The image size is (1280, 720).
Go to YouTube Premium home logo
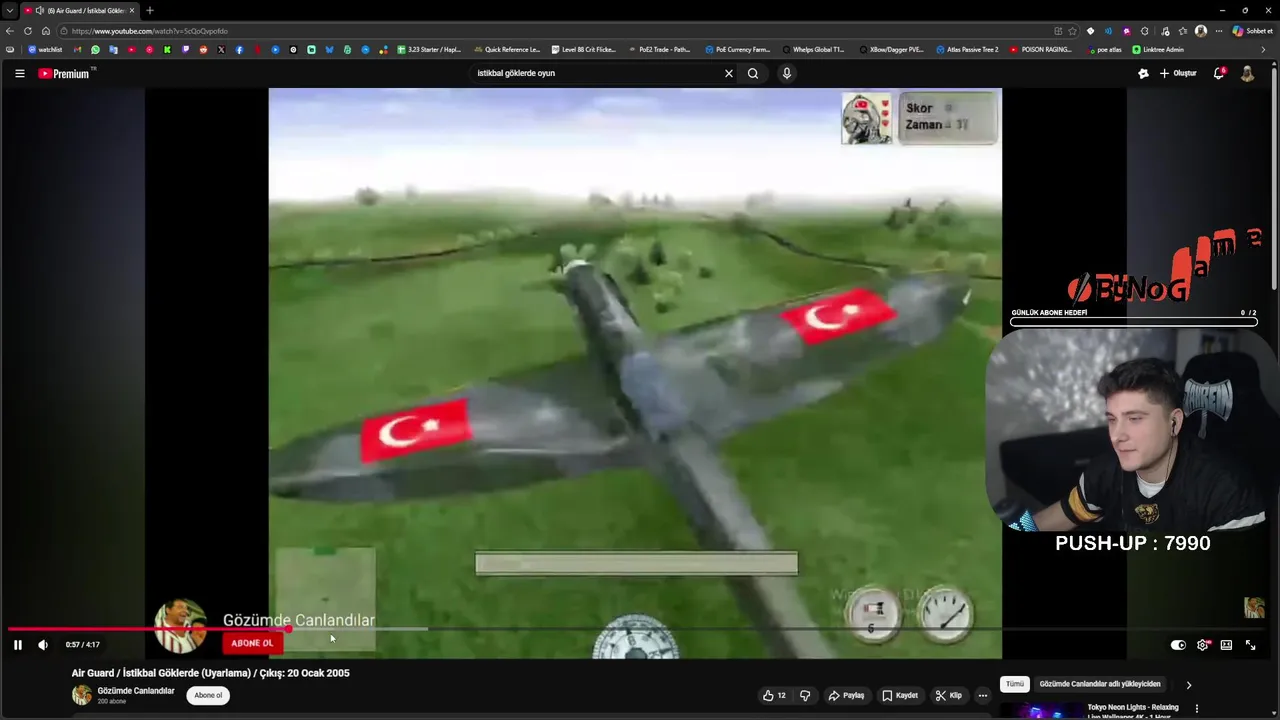click(x=64, y=73)
